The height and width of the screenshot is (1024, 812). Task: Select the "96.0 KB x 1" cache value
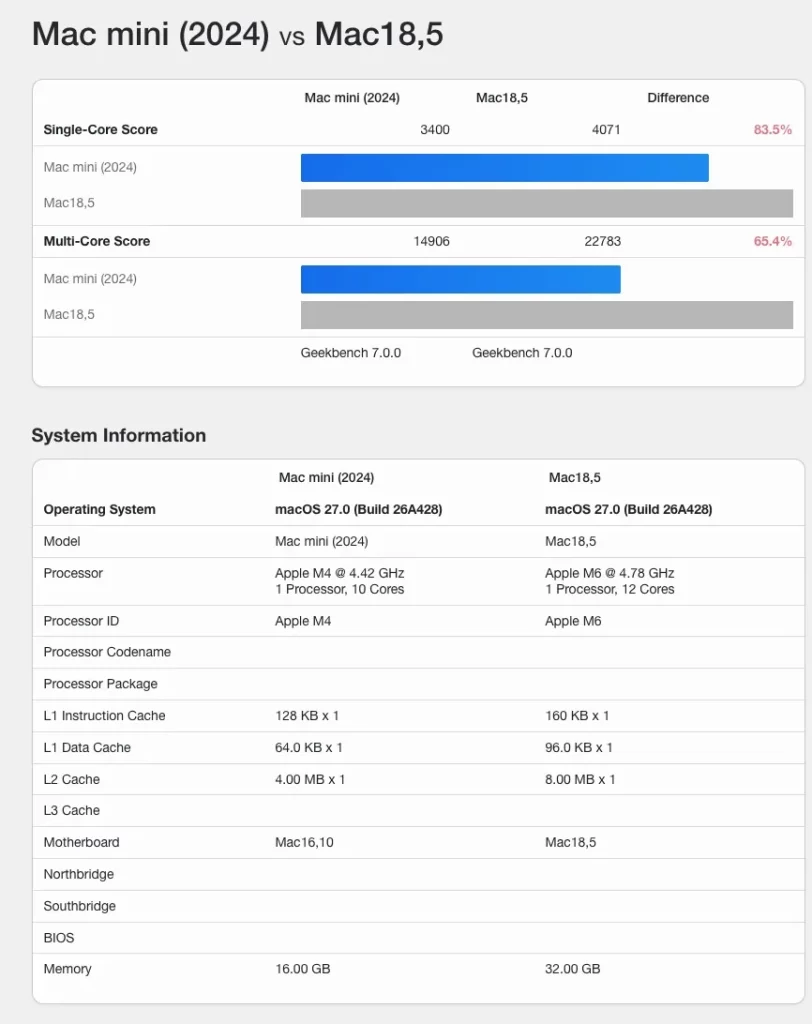[x=579, y=748]
